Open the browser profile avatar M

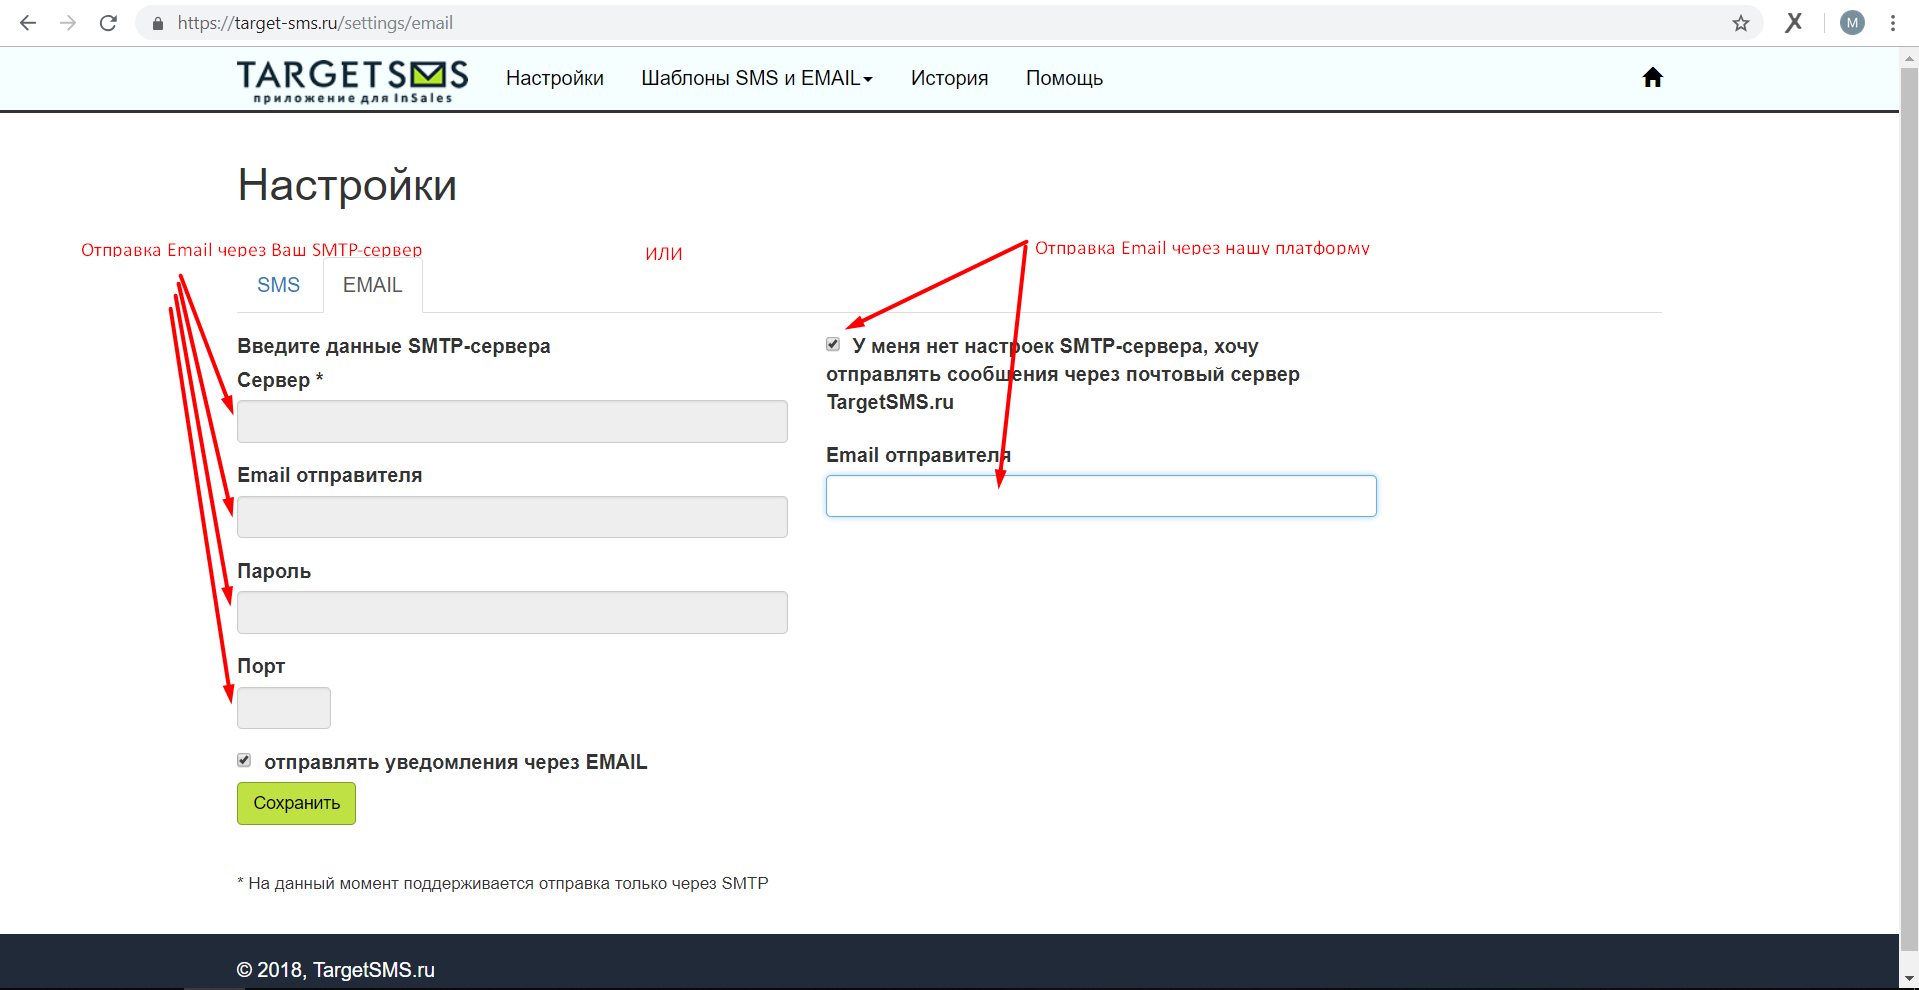point(1852,23)
